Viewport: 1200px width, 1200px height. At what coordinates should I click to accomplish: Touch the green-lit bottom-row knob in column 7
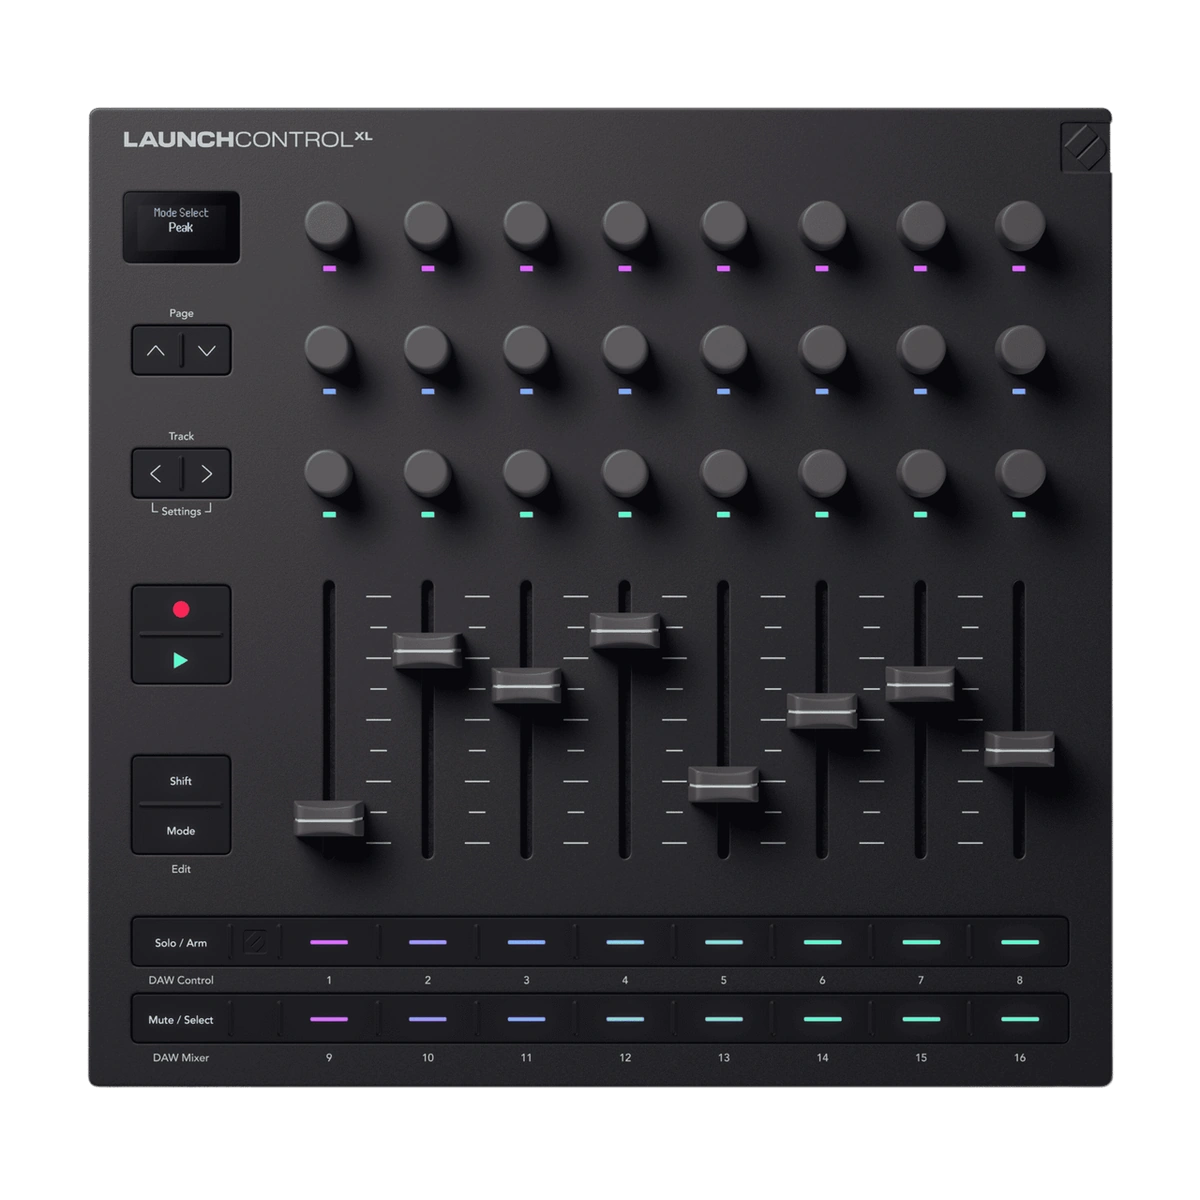pyautogui.click(x=920, y=471)
